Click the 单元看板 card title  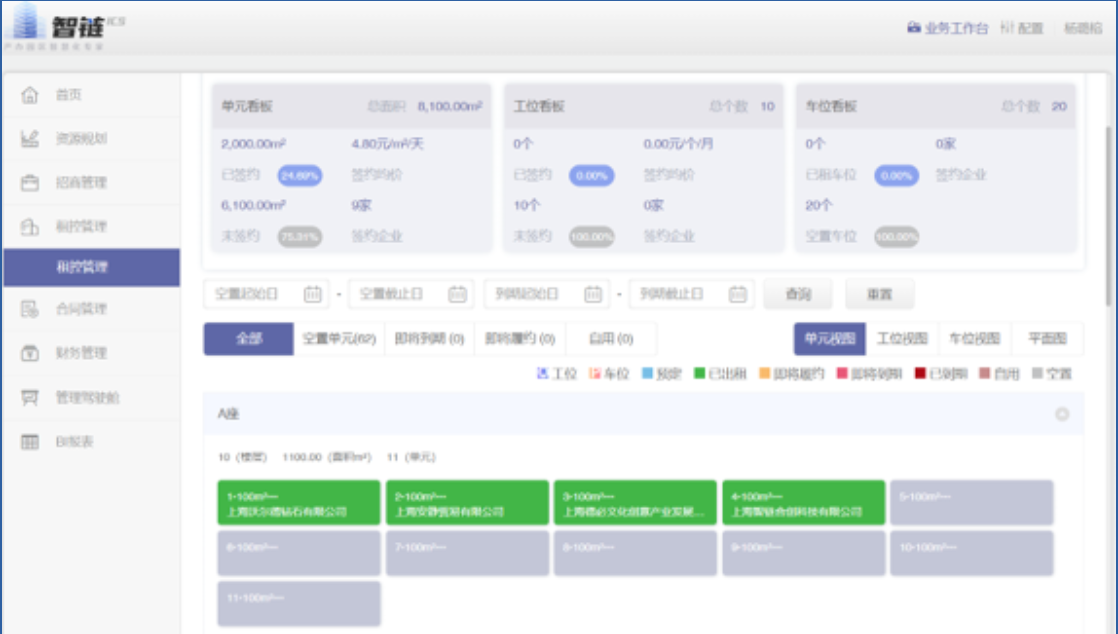(x=247, y=106)
